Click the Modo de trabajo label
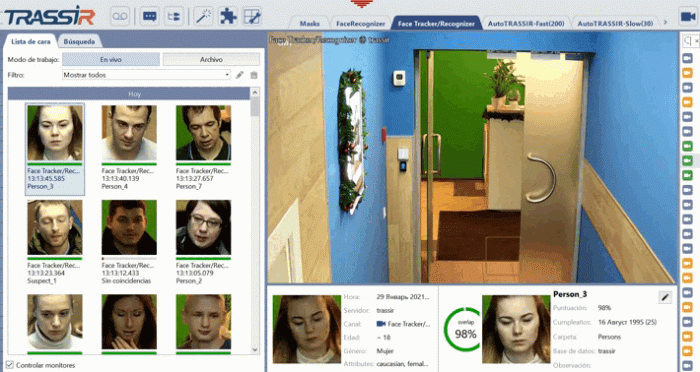The height and width of the screenshot is (372, 700). [x=33, y=59]
